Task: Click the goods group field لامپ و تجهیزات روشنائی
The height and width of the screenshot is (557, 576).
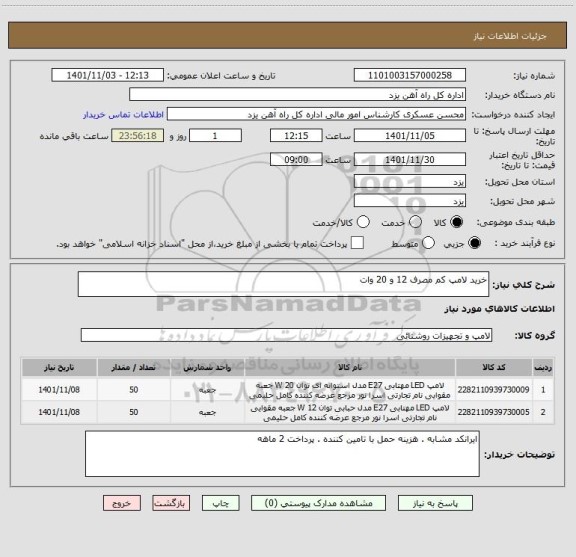Action: point(286,335)
